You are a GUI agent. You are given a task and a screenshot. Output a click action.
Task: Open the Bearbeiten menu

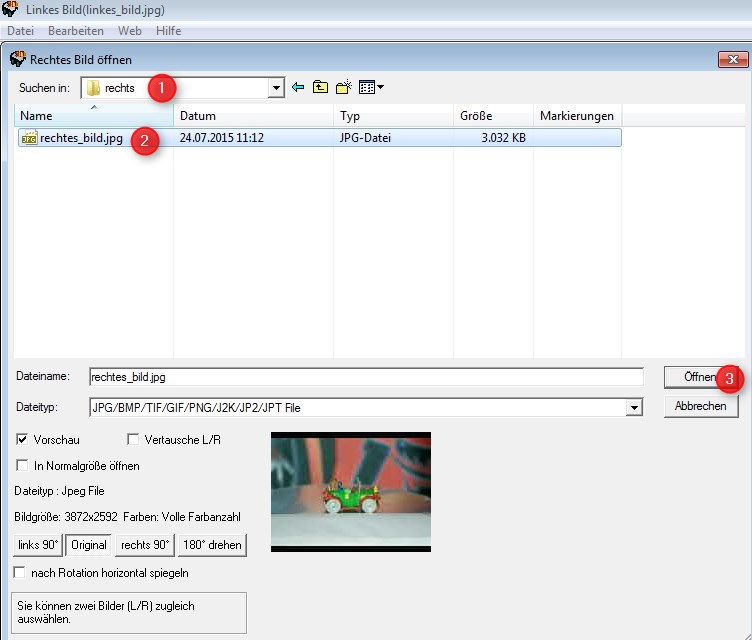pos(77,31)
